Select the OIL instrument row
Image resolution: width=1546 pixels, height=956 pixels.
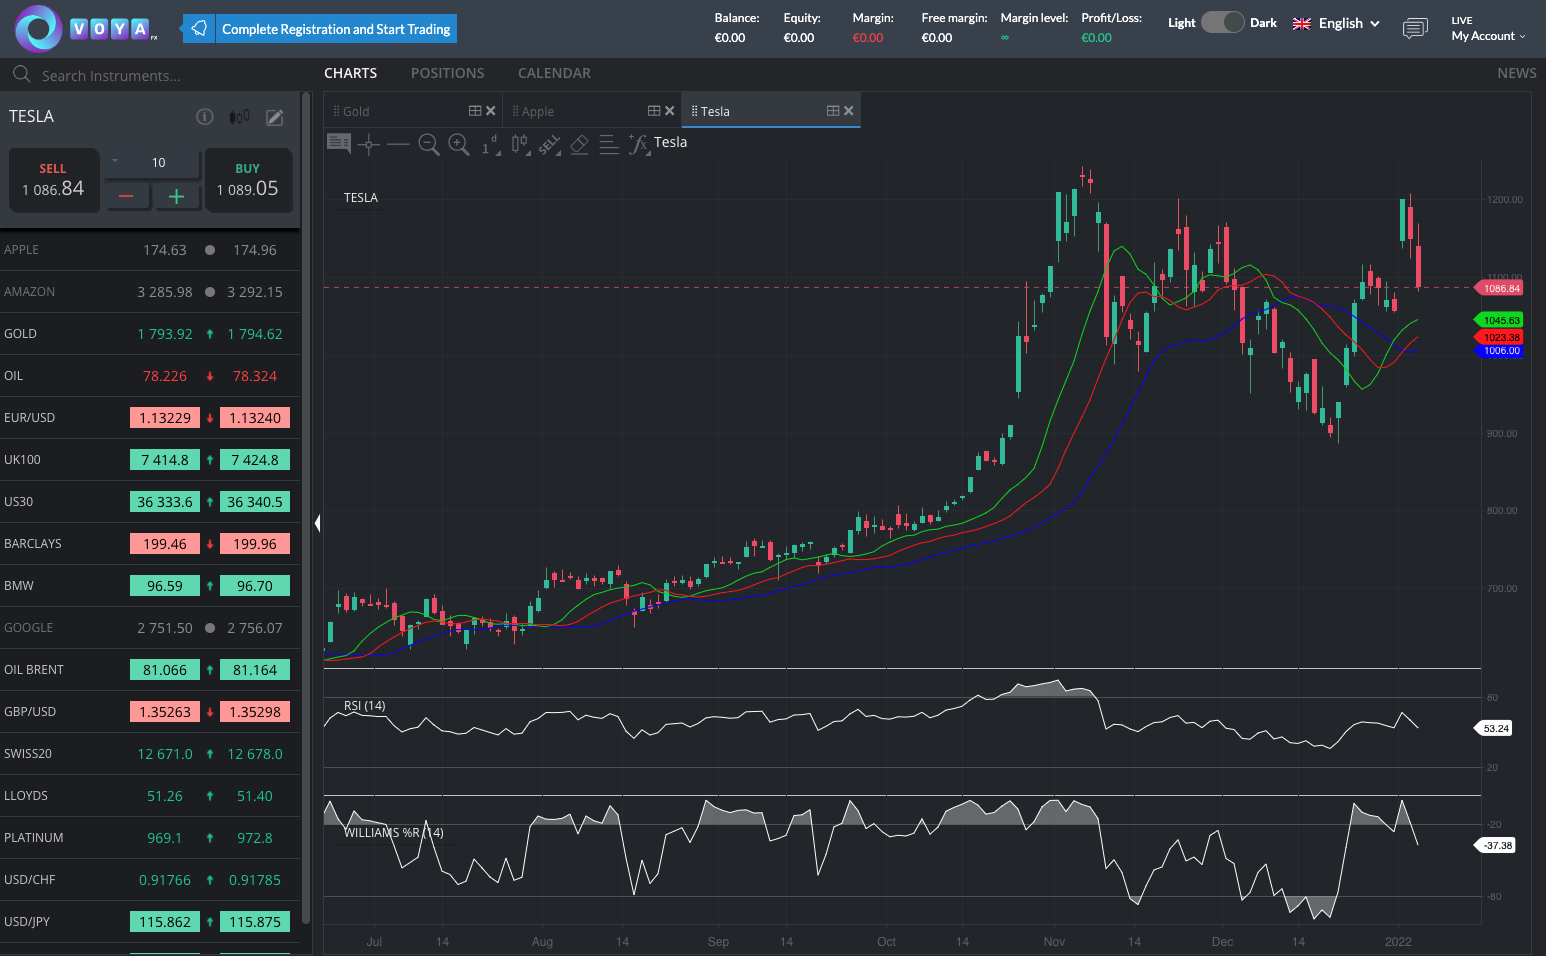[150, 376]
